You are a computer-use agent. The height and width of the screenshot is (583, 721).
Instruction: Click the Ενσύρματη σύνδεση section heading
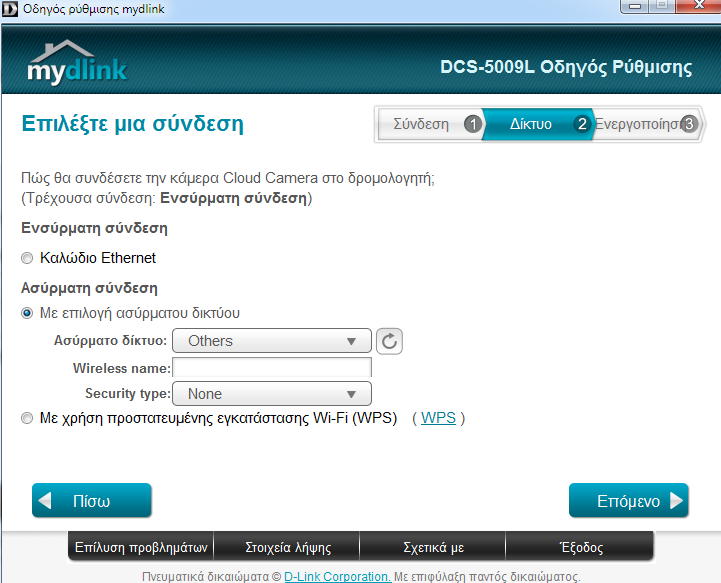point(94,228)
